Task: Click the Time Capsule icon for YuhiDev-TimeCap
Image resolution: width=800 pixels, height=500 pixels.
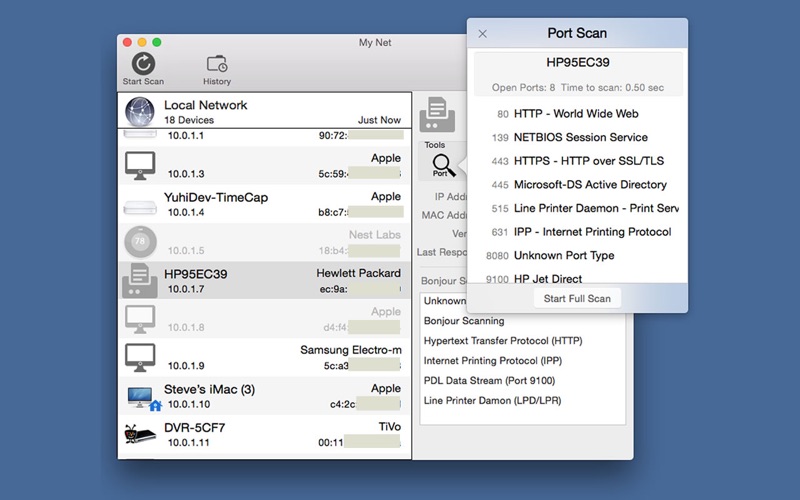Action: pyautogui.click(x=140, y=207)
